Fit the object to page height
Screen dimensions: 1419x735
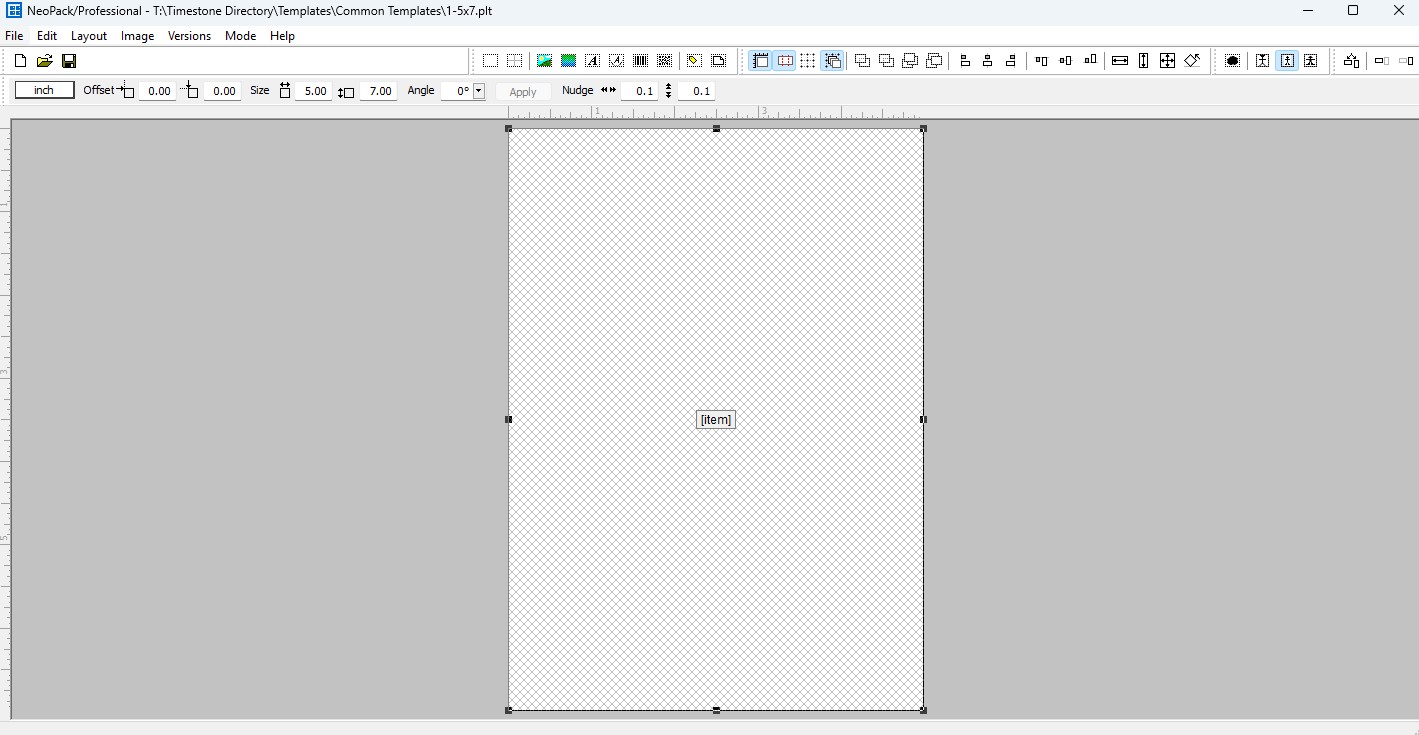coord(1144,61)
